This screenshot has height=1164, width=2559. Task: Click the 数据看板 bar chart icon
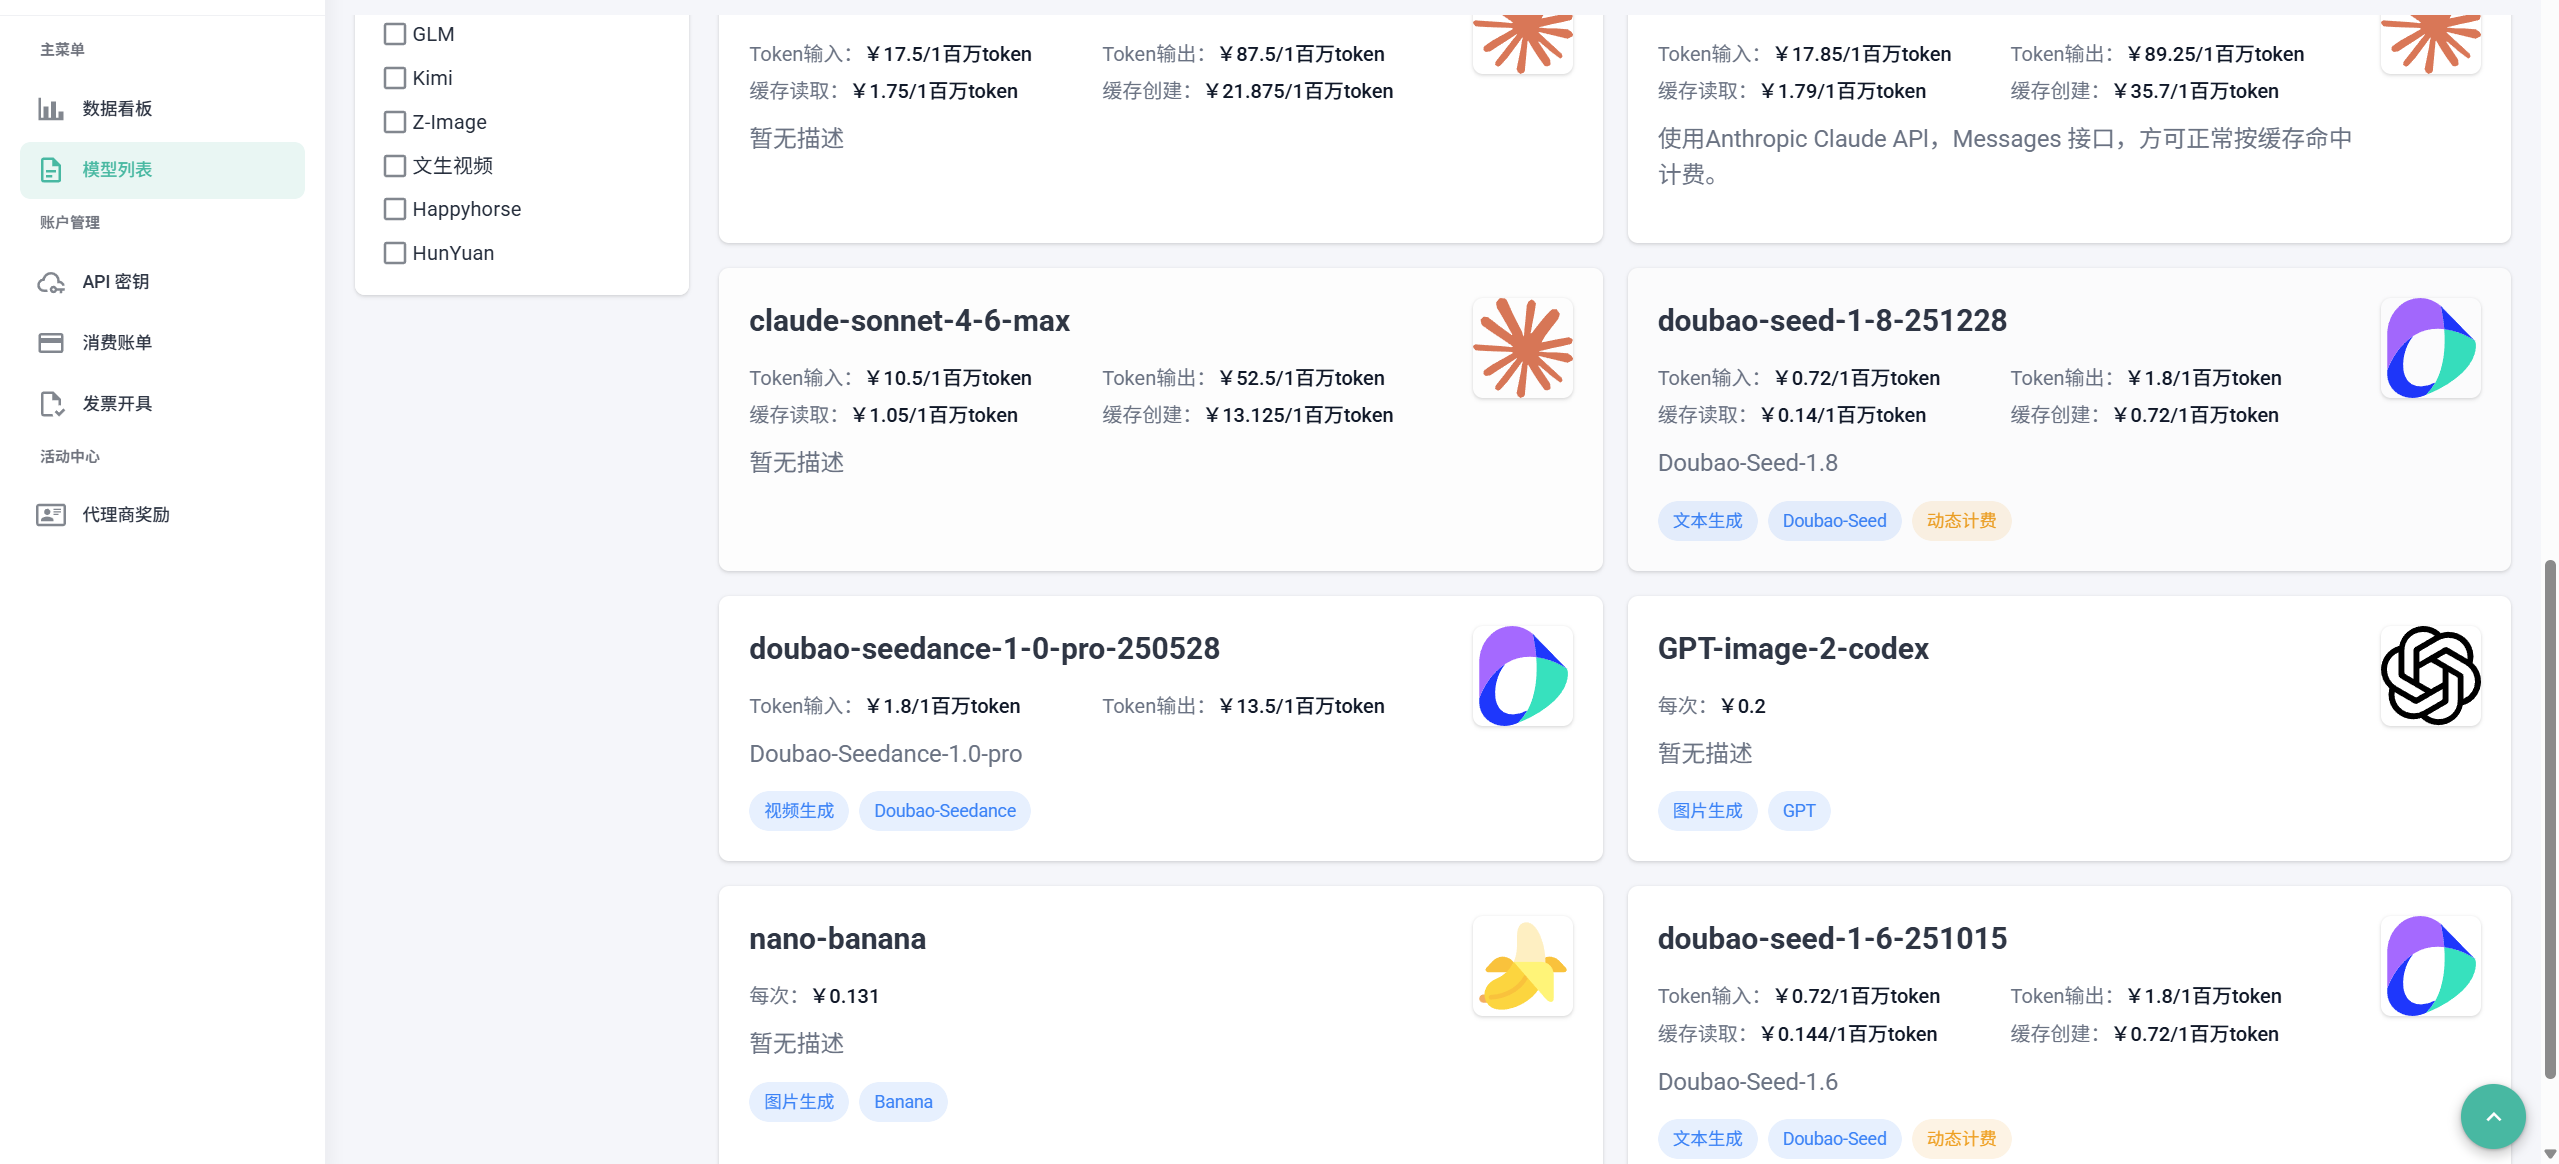coord(51,108)
